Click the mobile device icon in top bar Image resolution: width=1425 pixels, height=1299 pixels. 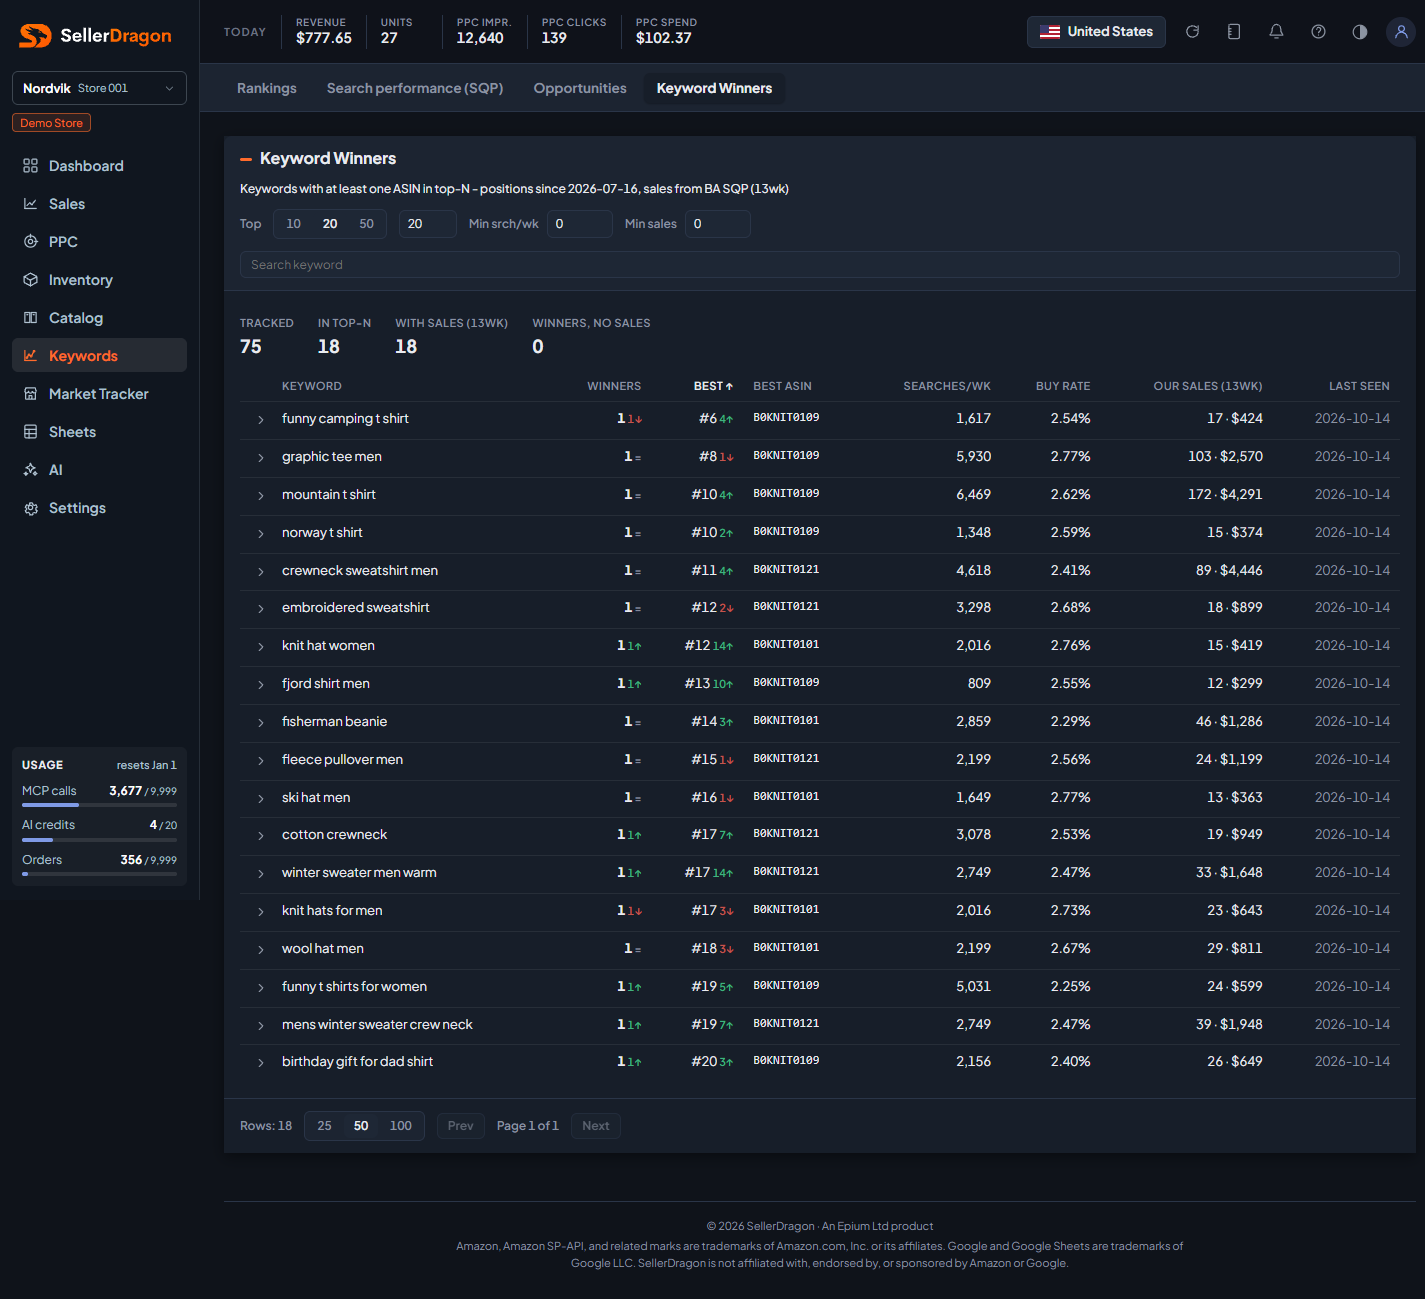(x=1234, y=32)
